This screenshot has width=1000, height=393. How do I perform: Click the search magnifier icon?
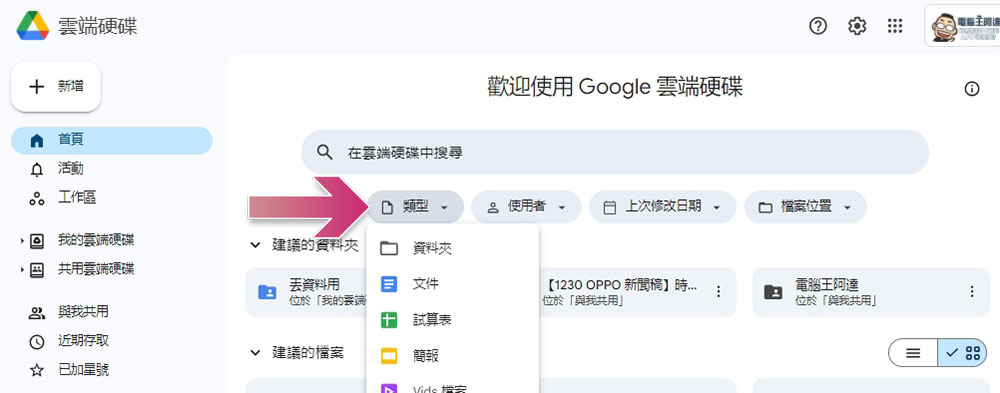(x=325, y=152)
